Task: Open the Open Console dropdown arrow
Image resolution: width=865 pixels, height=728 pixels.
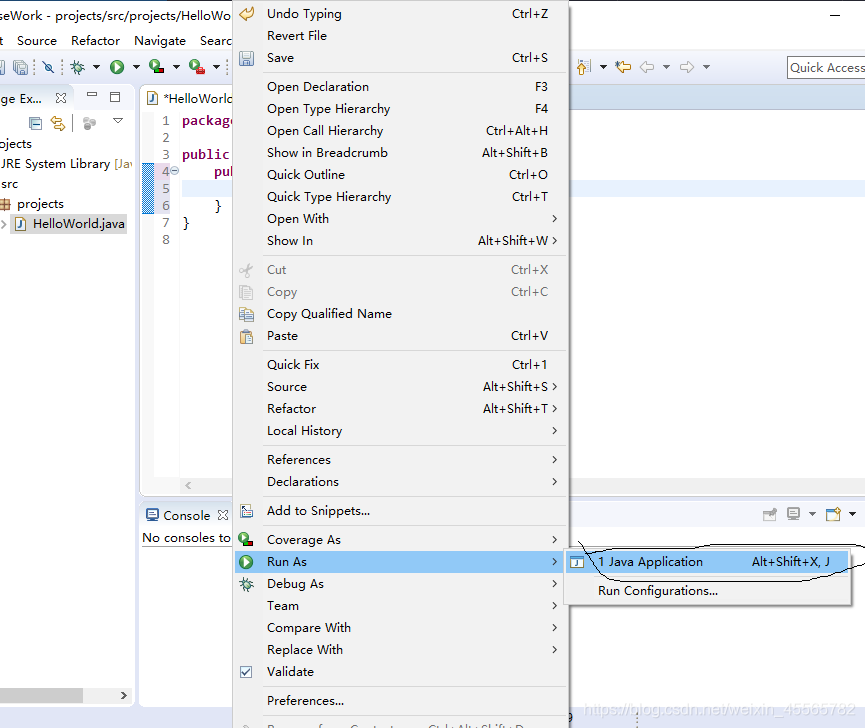Action: pos(852,514)
